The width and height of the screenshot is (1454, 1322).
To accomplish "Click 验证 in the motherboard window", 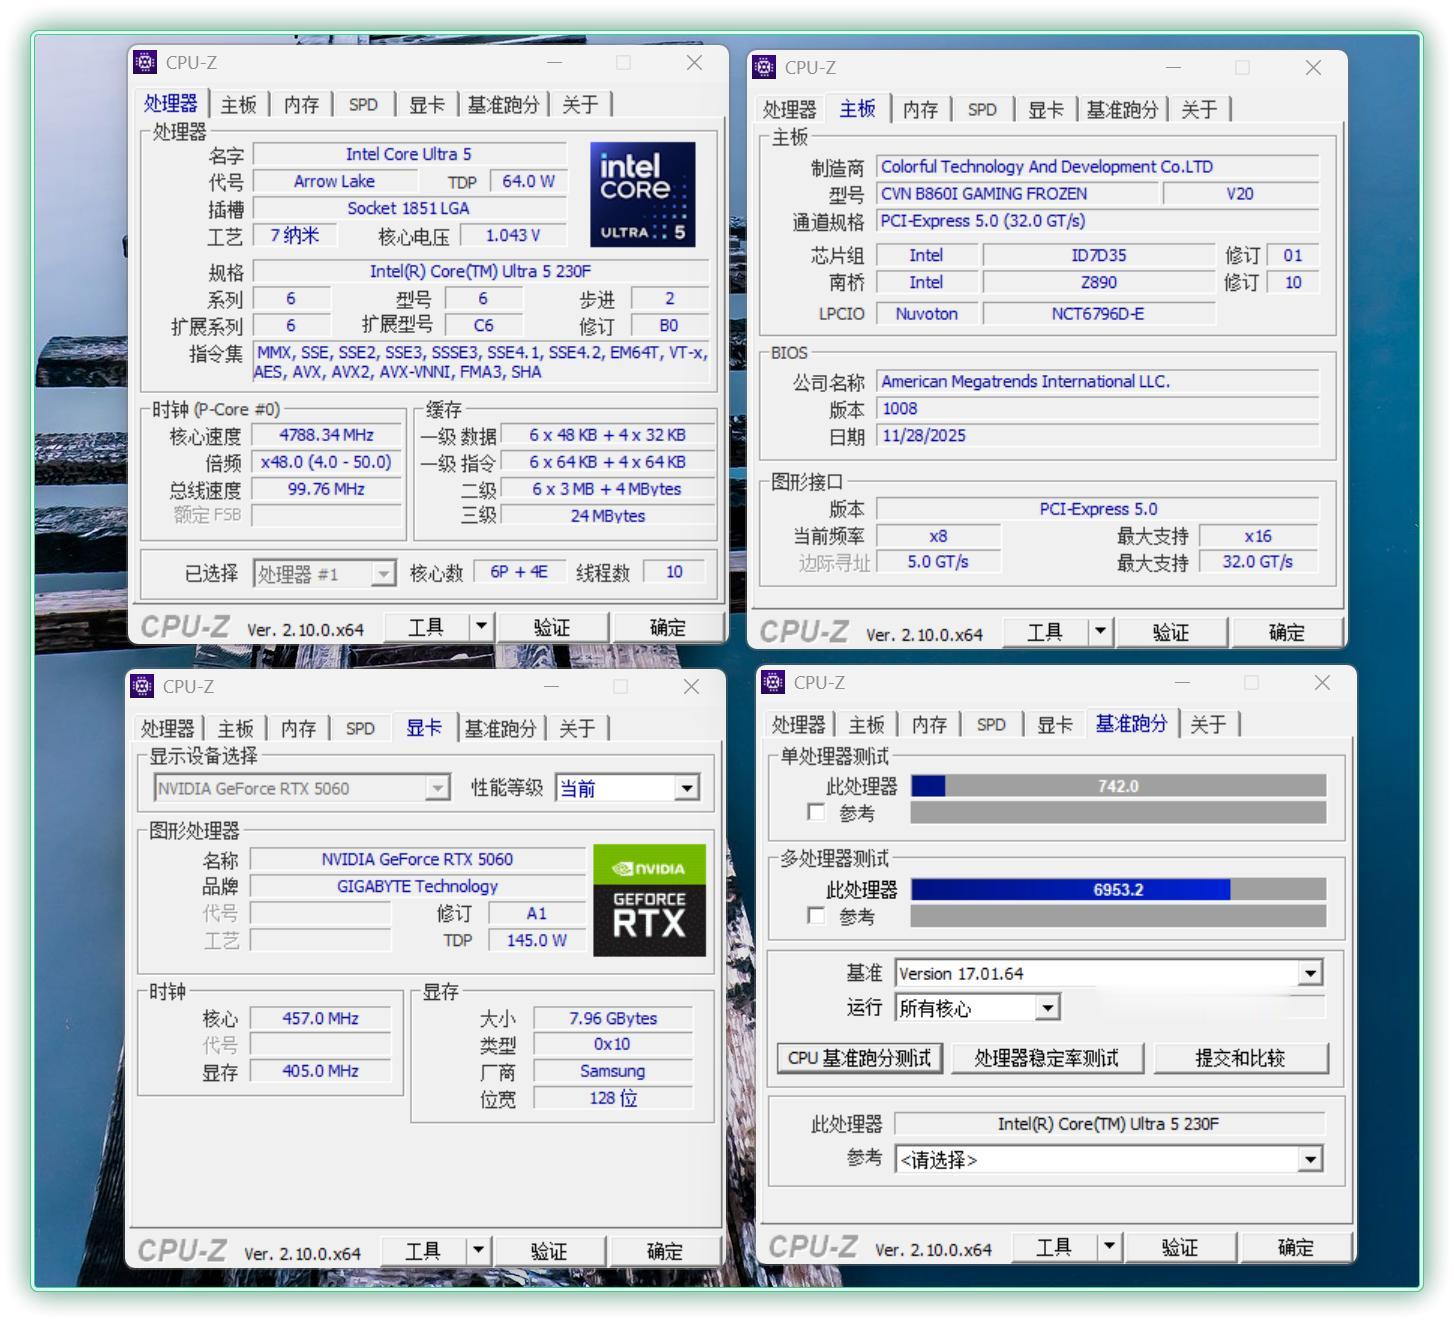I will (1171, 632).
